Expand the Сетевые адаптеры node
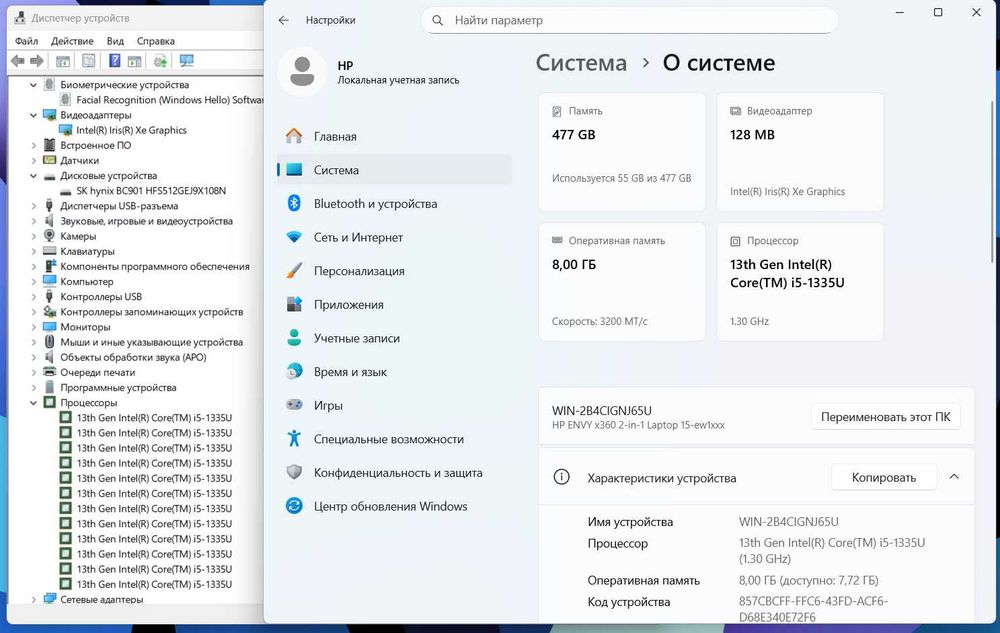Image resolution: width=1000 pixels, height=633 pixels. 33,599
